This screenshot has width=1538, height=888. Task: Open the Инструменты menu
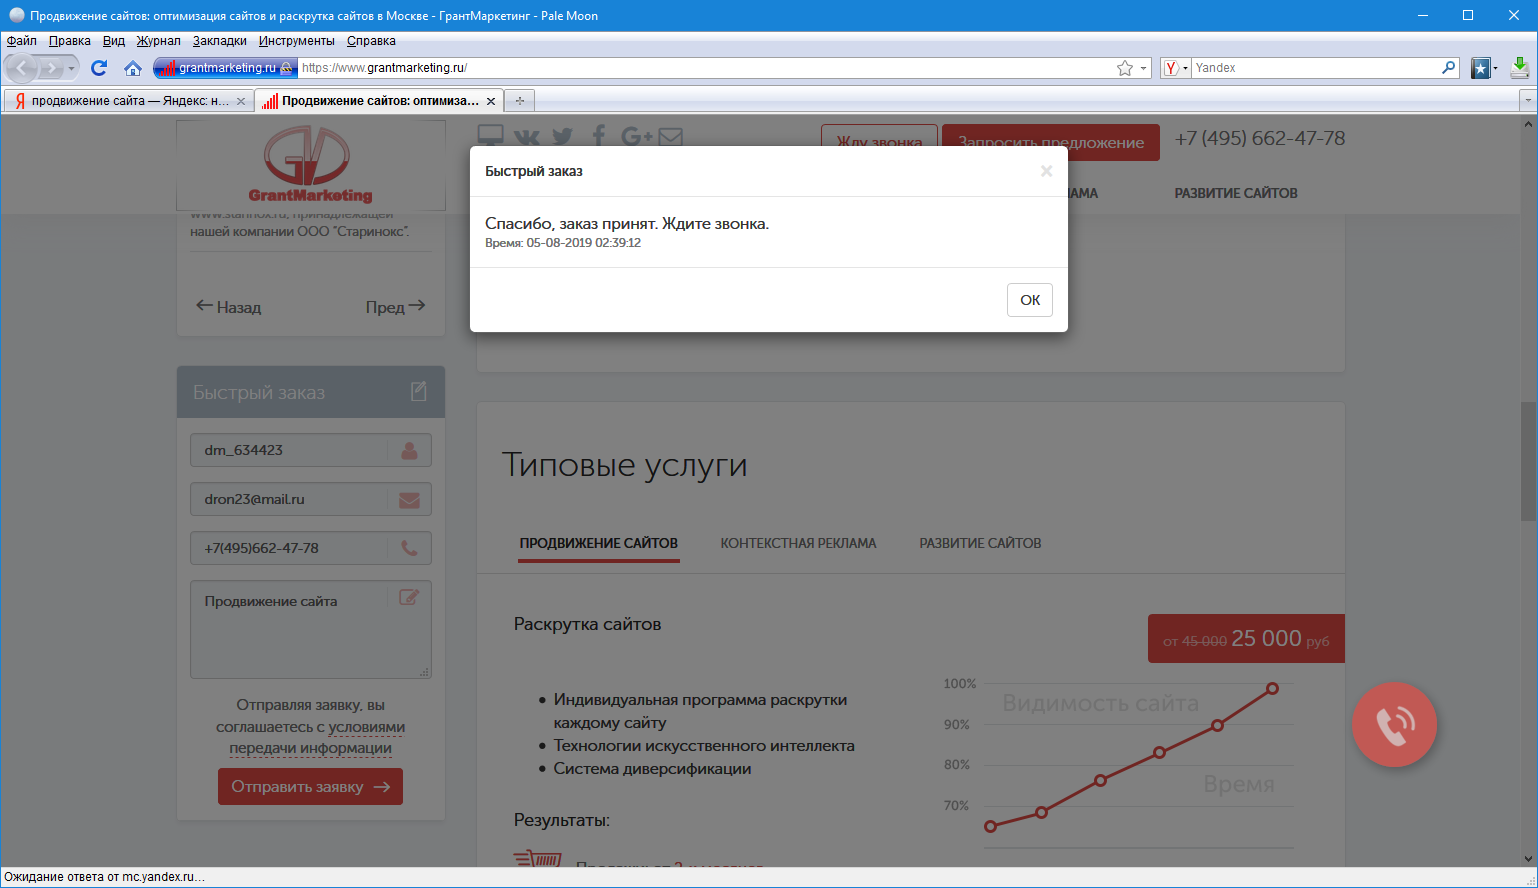point(297,41)
